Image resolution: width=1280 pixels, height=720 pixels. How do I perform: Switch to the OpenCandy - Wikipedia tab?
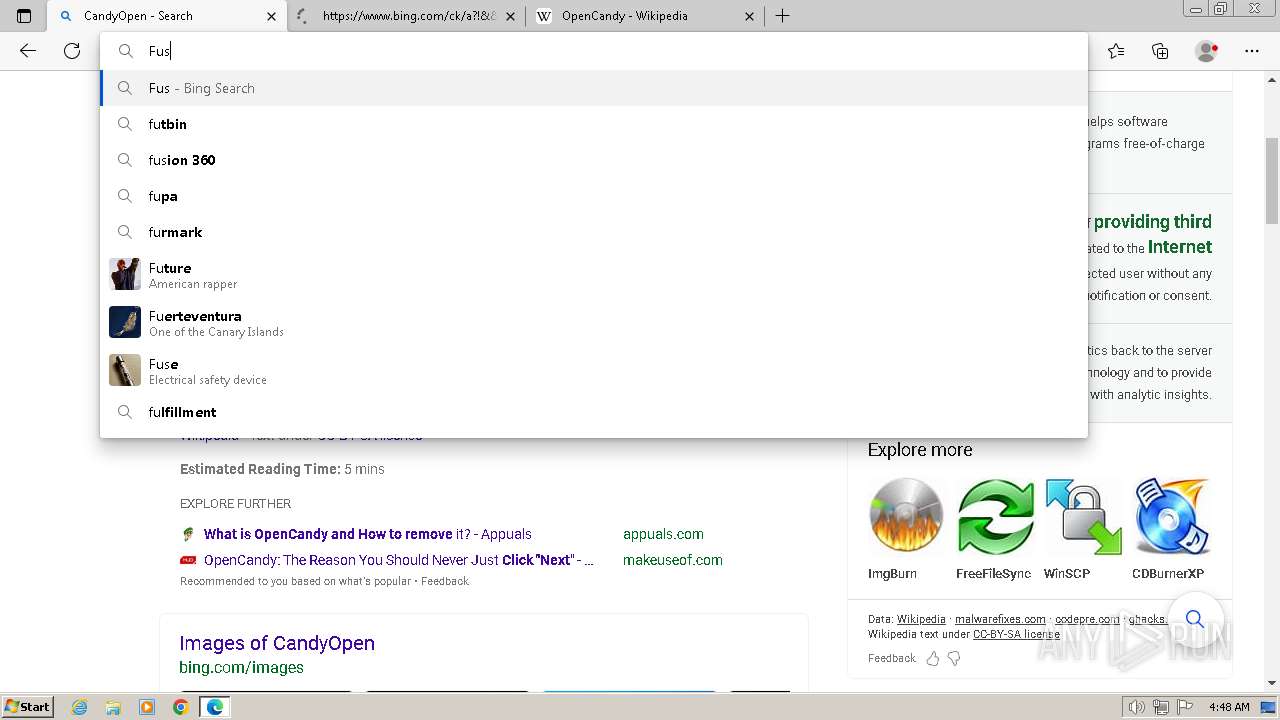[646, 16]
